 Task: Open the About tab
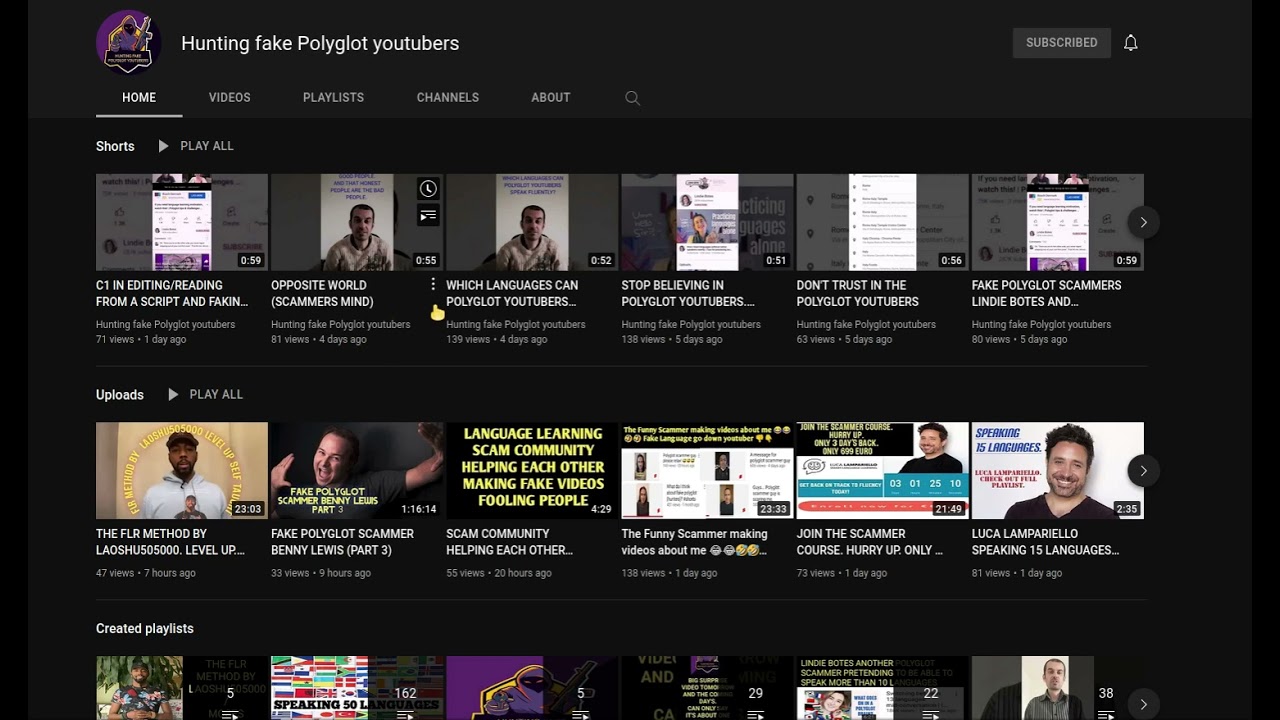(551, 98)
